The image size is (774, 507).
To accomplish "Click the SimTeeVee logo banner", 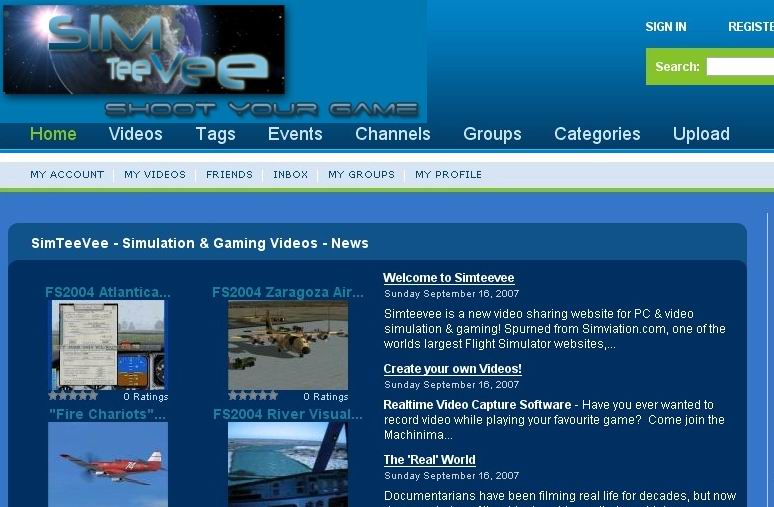I will [144, 49].
